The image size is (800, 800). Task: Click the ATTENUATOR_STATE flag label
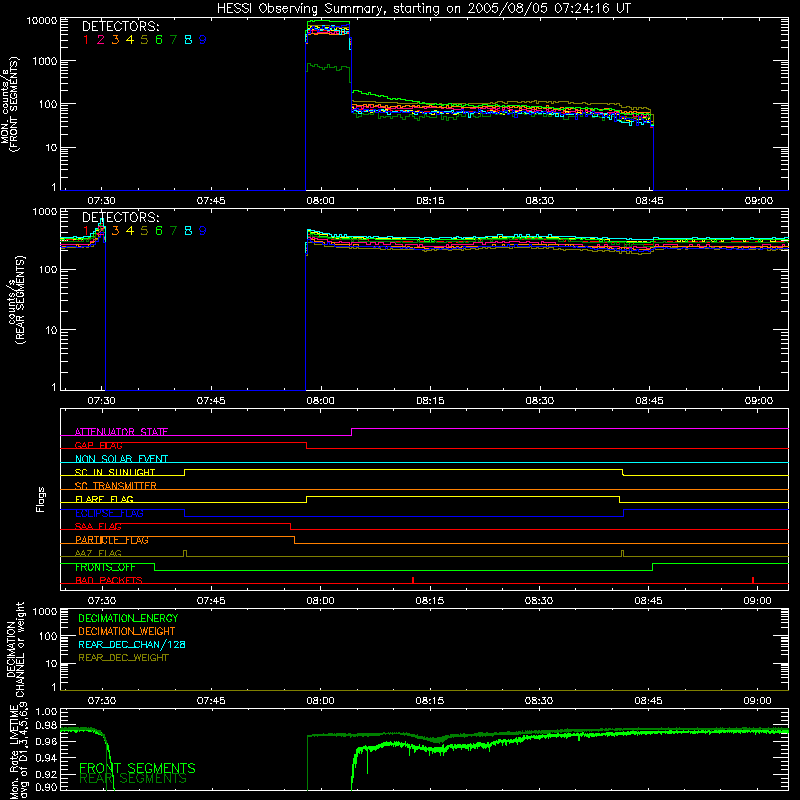click(121, 432)
